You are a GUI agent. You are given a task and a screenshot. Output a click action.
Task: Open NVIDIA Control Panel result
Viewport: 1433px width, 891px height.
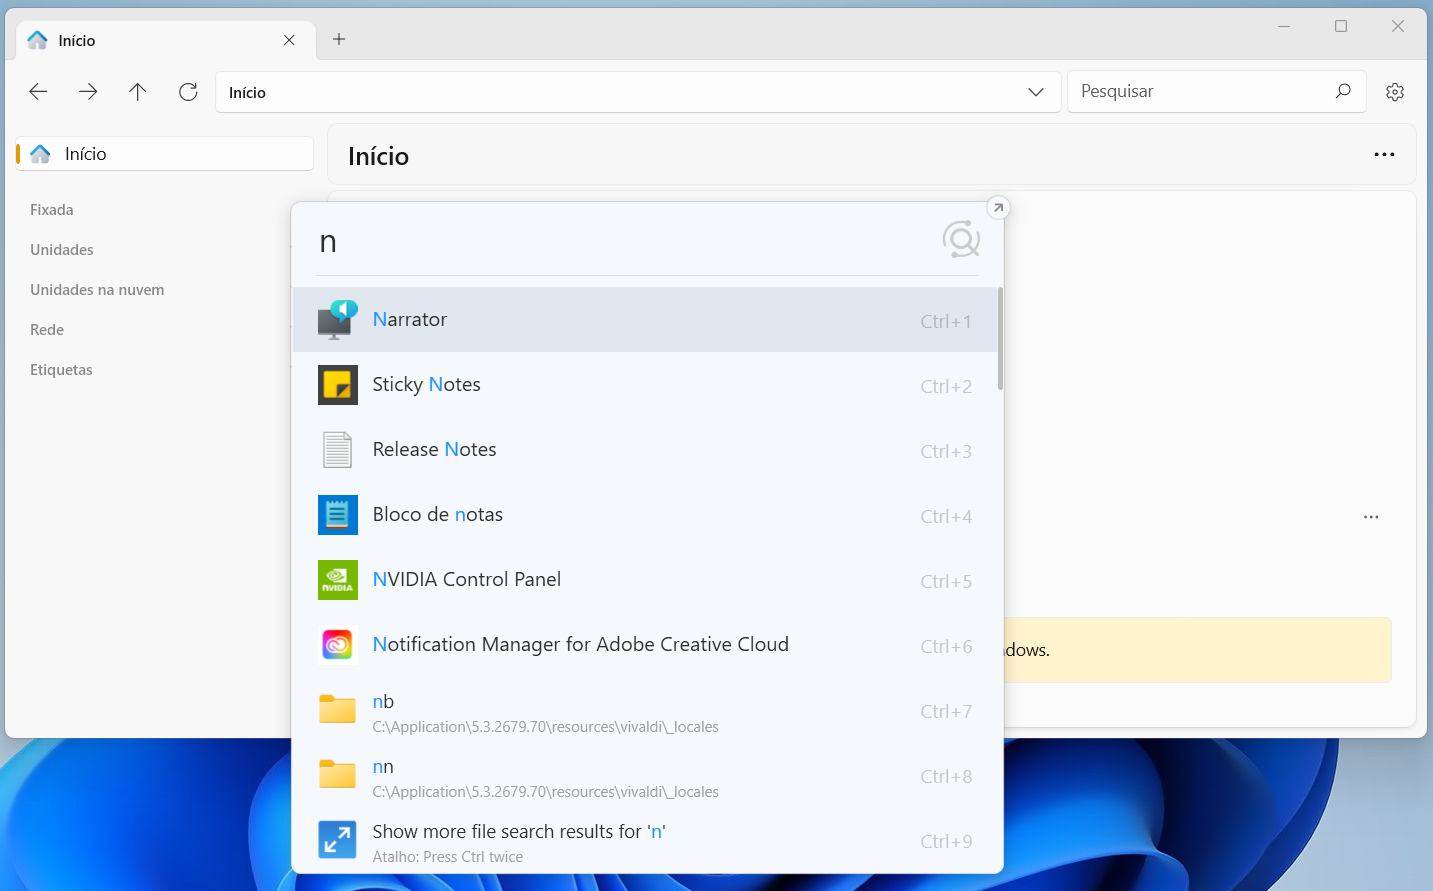click(645, 580)
